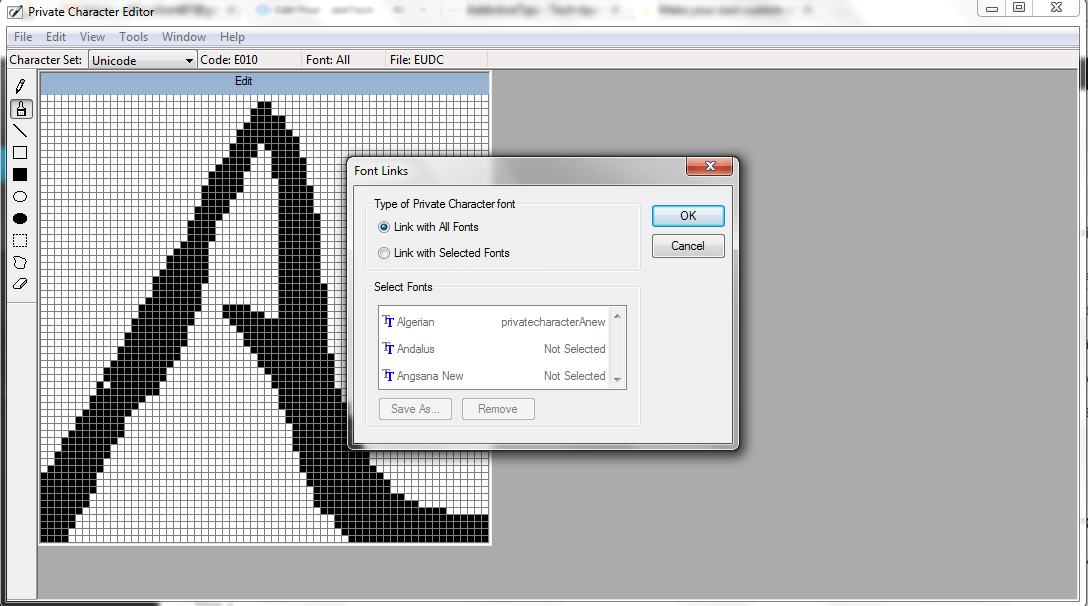Cancel the Font Links dialog
The width and height of the screenshot is (1088, 606).
(688, 246)
